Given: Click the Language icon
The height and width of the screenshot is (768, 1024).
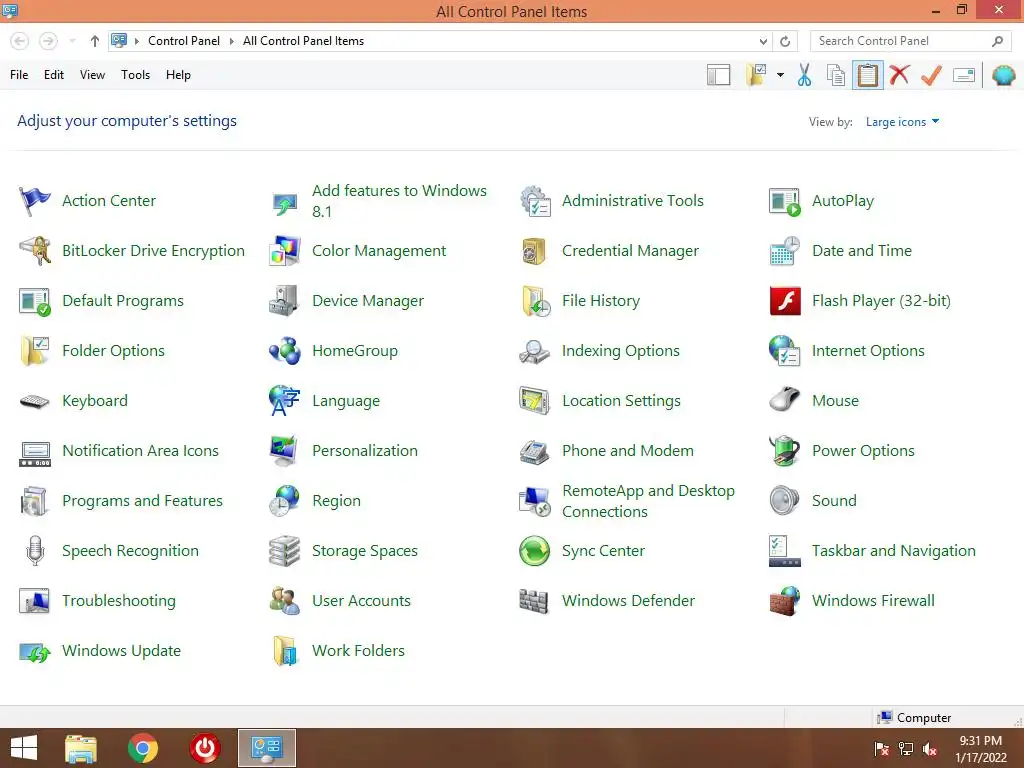Looking at the screenshot, I should pyautogui.click(x=285, y=401).
